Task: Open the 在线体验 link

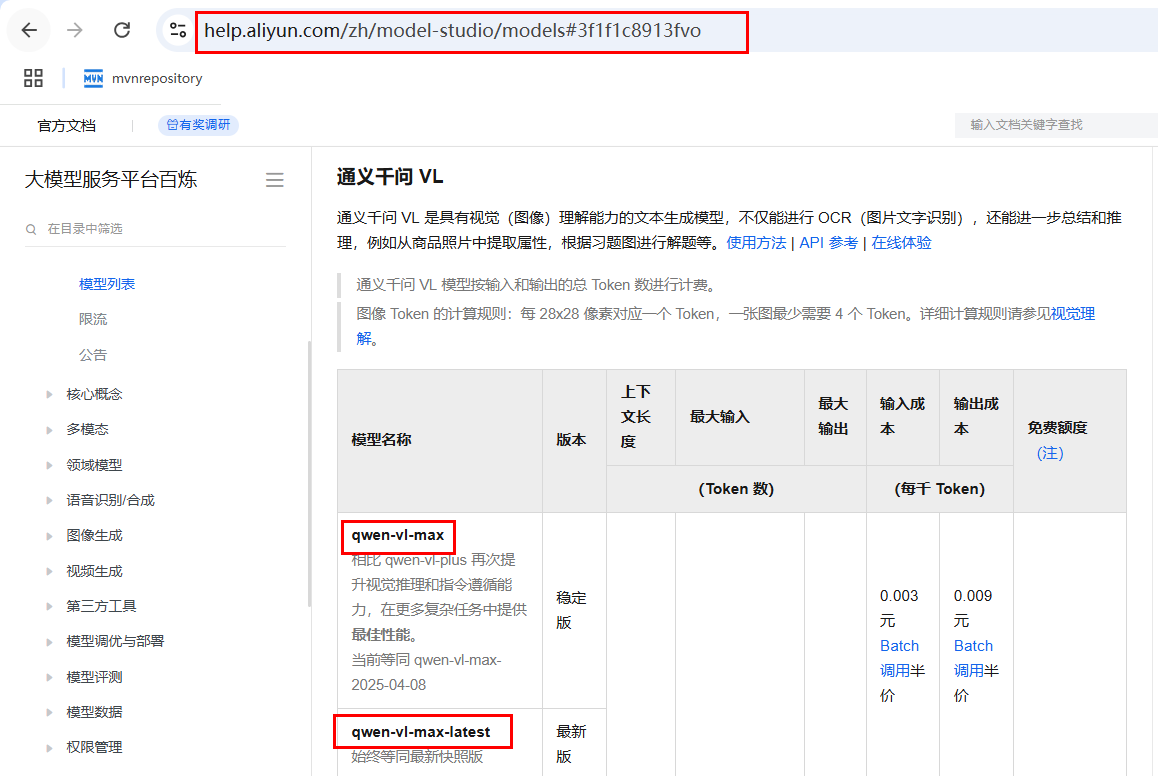Action: [x=901, y=243]
